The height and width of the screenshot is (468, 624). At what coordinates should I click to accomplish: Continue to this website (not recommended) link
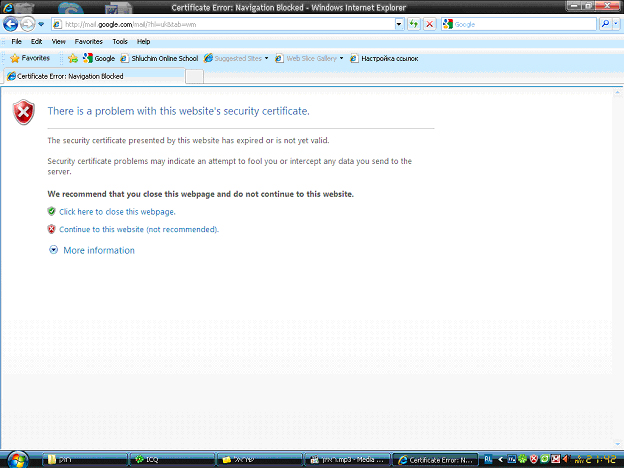tap(139, 229)
